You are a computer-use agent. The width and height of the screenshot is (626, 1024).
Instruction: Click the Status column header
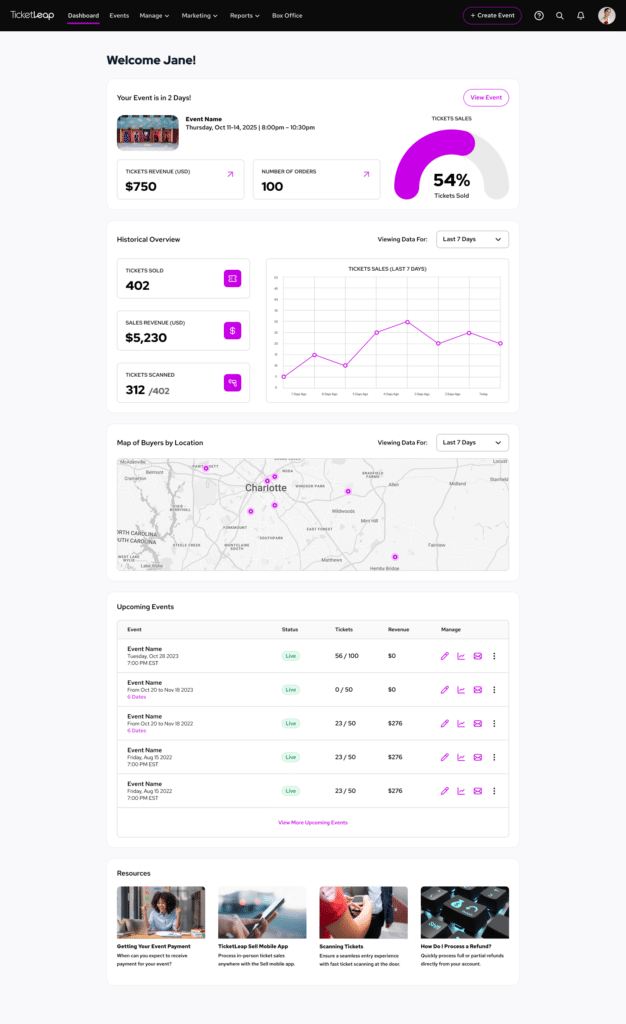[290, 630]
